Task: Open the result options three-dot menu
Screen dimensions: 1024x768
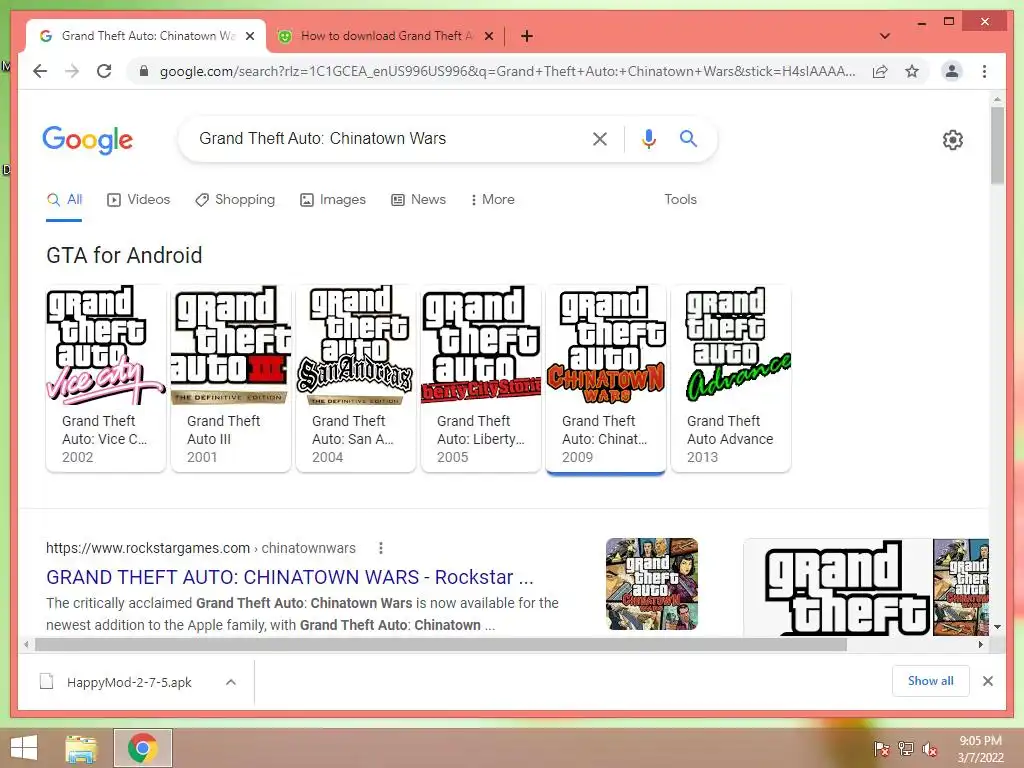Action: tap(381, 548)
